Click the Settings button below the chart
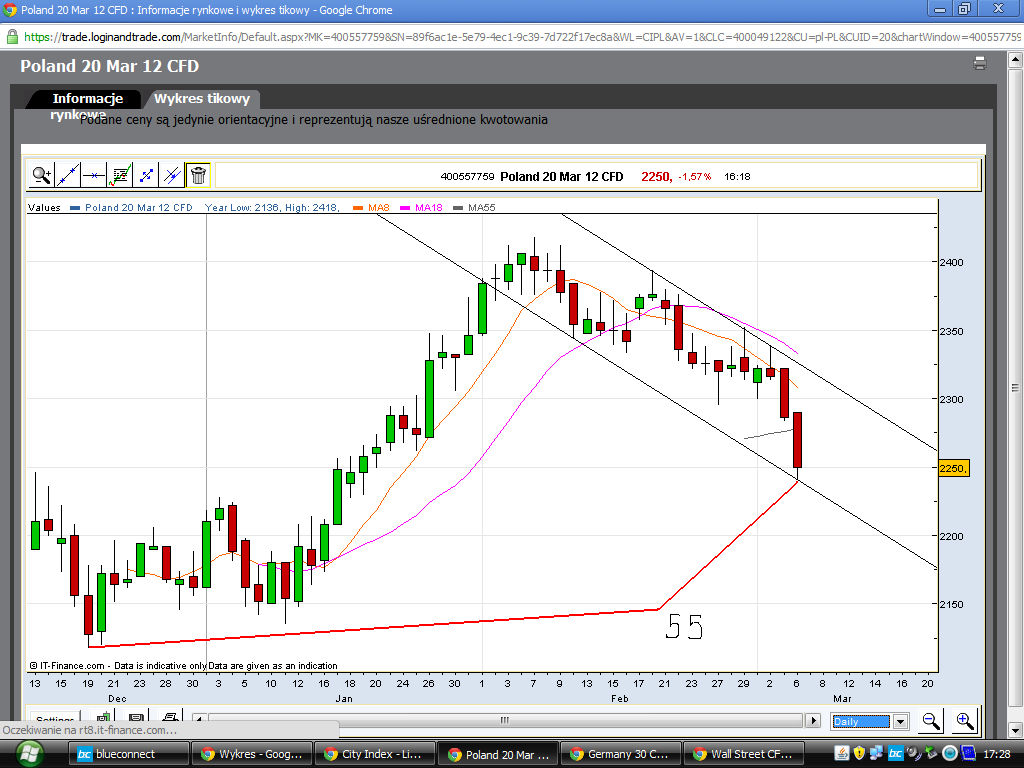The height and width of the screenshot is (768, 1024). [55, 718]
